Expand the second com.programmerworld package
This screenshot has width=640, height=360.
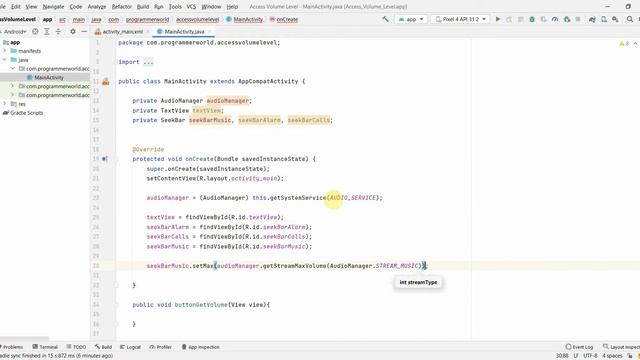(13, 86)
